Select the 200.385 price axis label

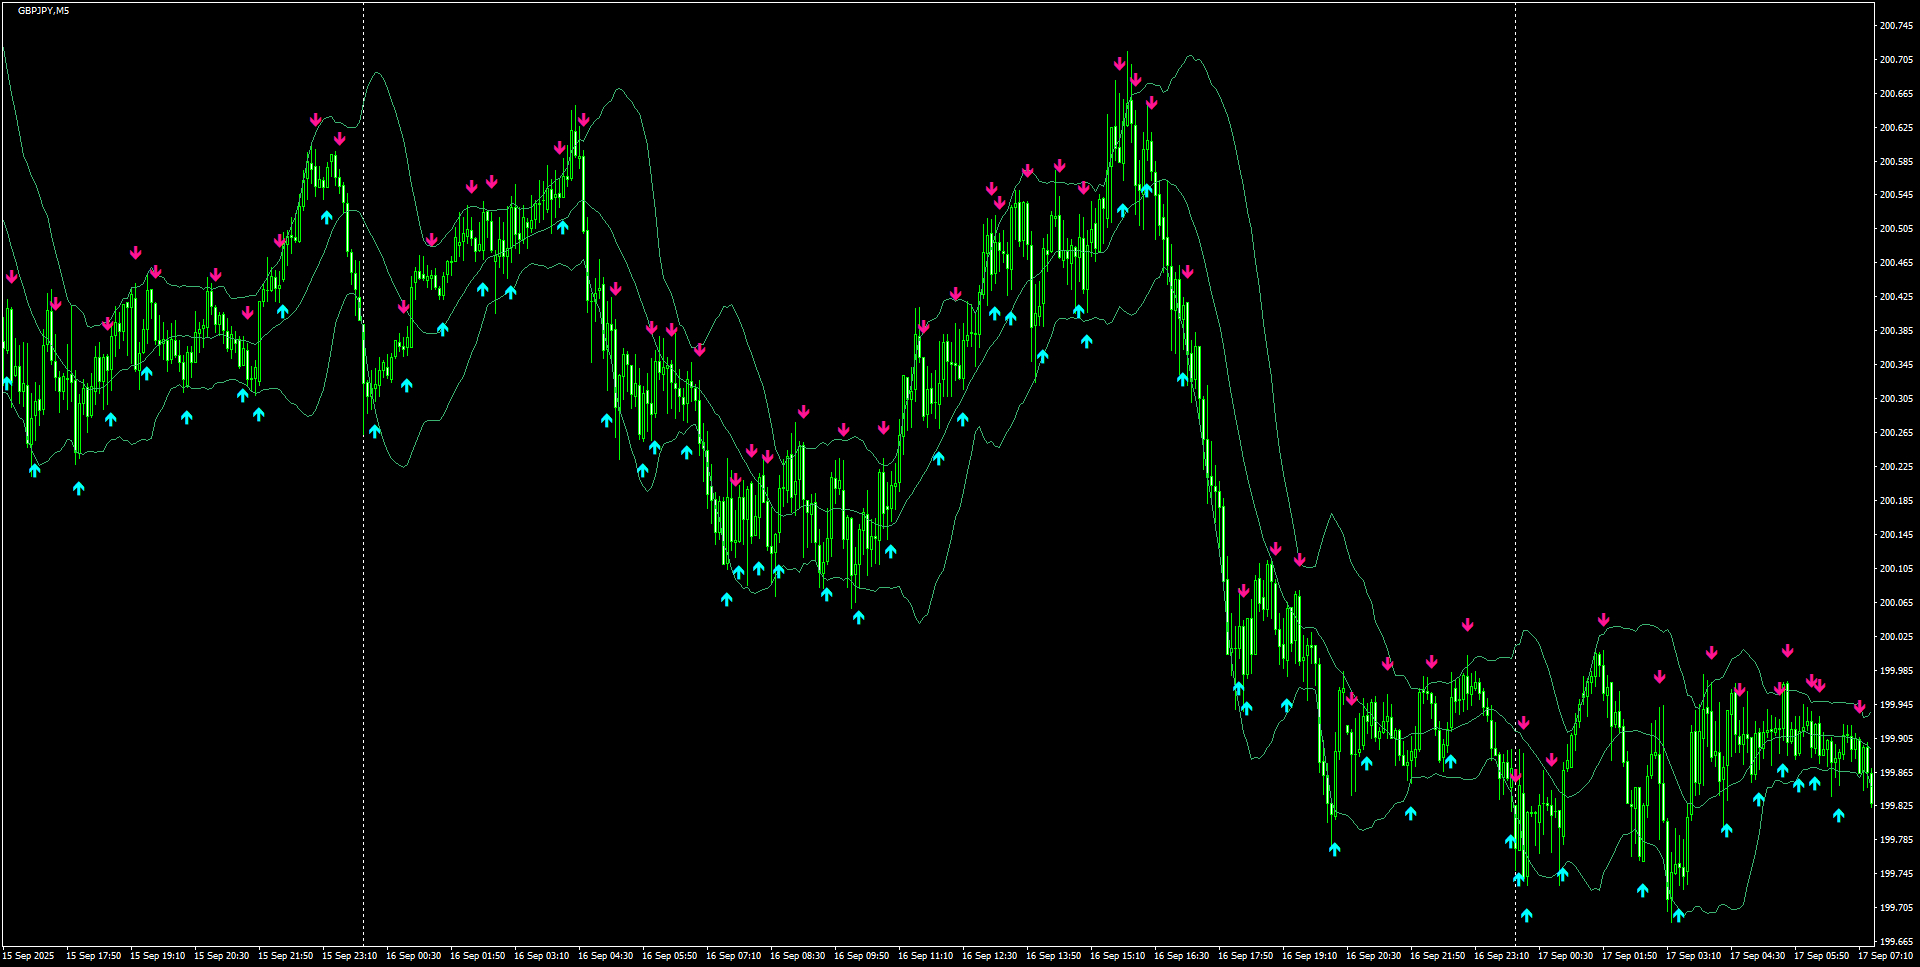point(1896,331)
